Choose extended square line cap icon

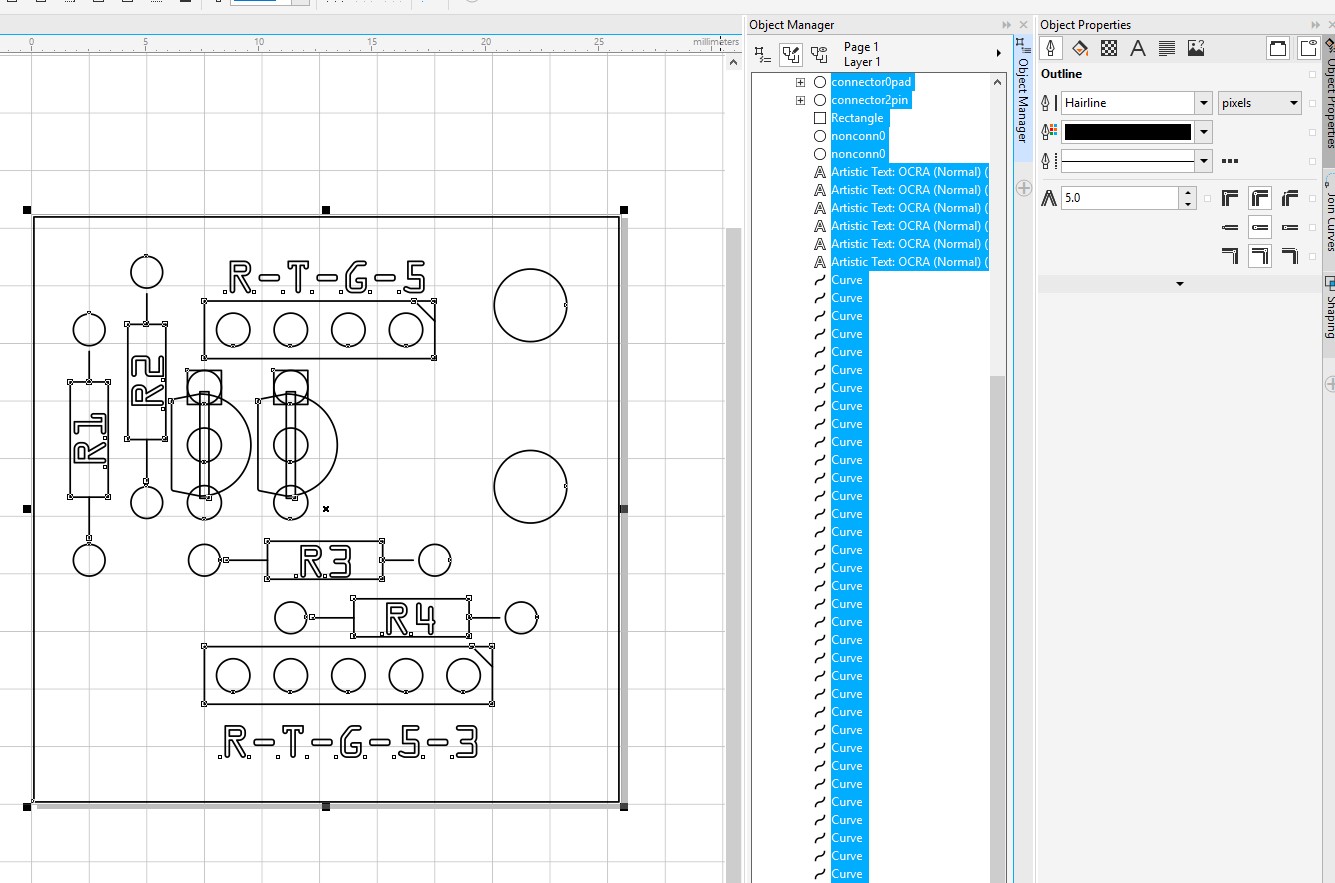[x=1290, y=227]
